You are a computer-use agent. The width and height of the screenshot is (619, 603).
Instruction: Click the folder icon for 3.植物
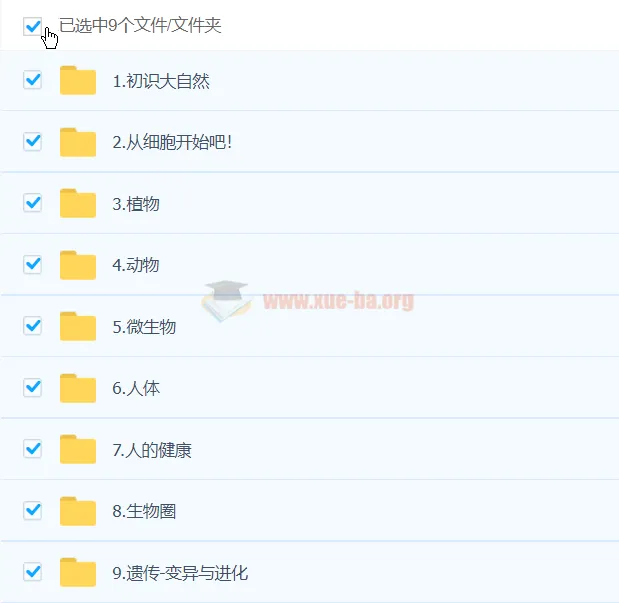click(x=78, y=203)
